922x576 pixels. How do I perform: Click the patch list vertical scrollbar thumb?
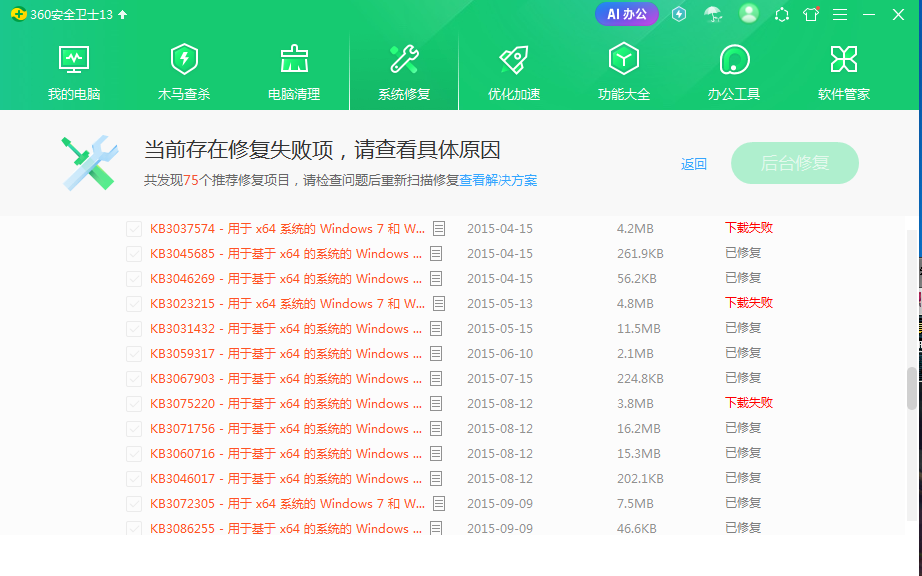(x=911, y=388)
